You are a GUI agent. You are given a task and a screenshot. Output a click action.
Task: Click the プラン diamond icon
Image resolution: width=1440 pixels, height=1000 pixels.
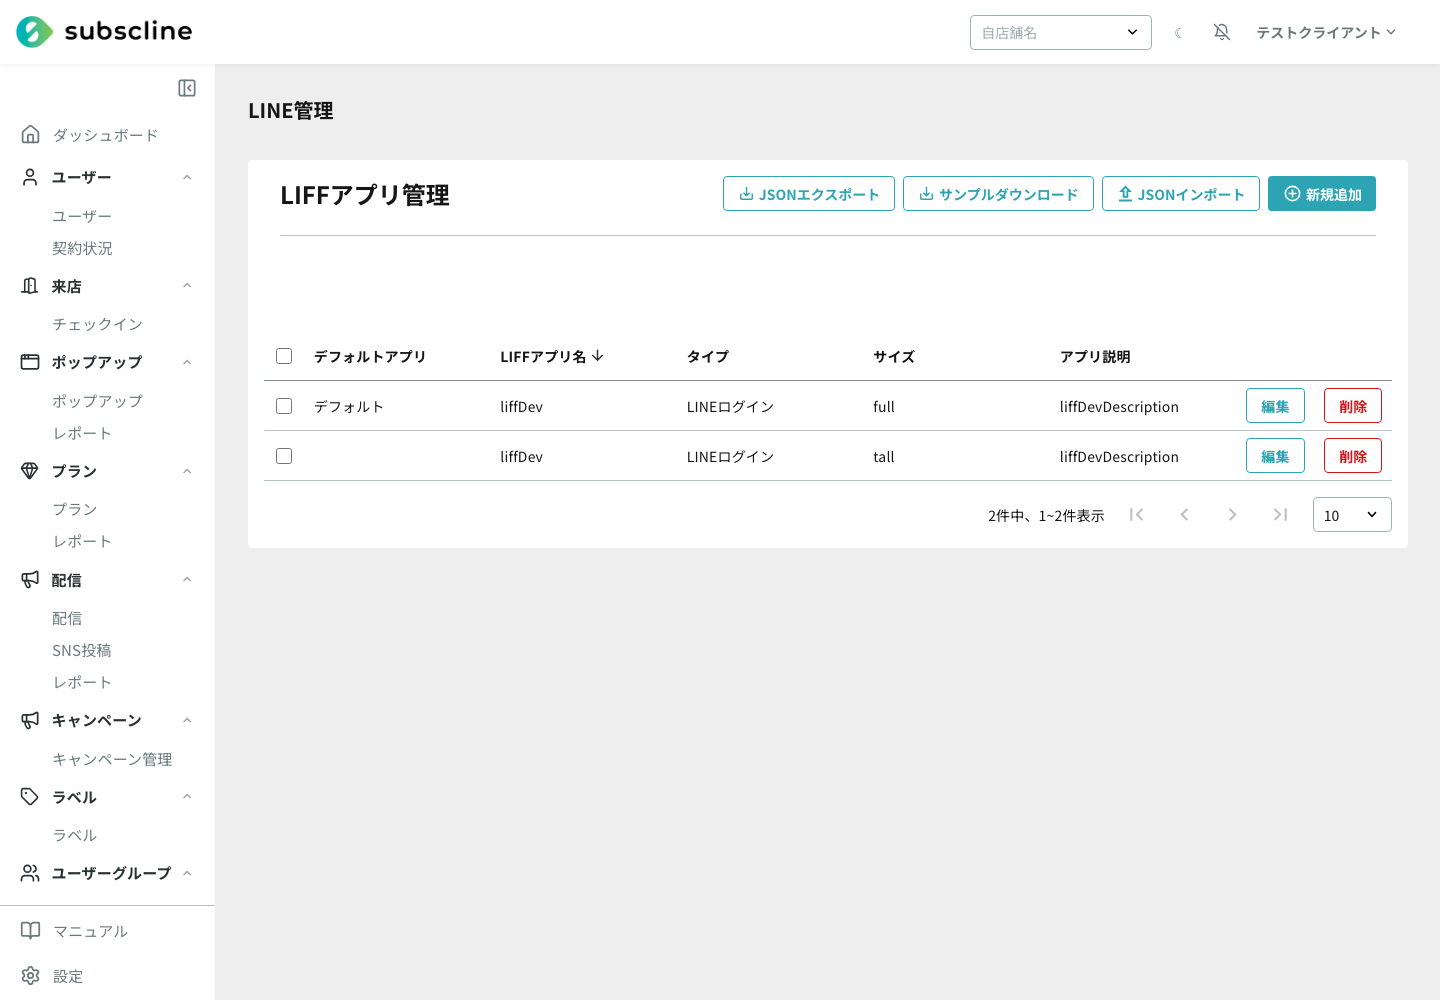[x=31, y=471]
